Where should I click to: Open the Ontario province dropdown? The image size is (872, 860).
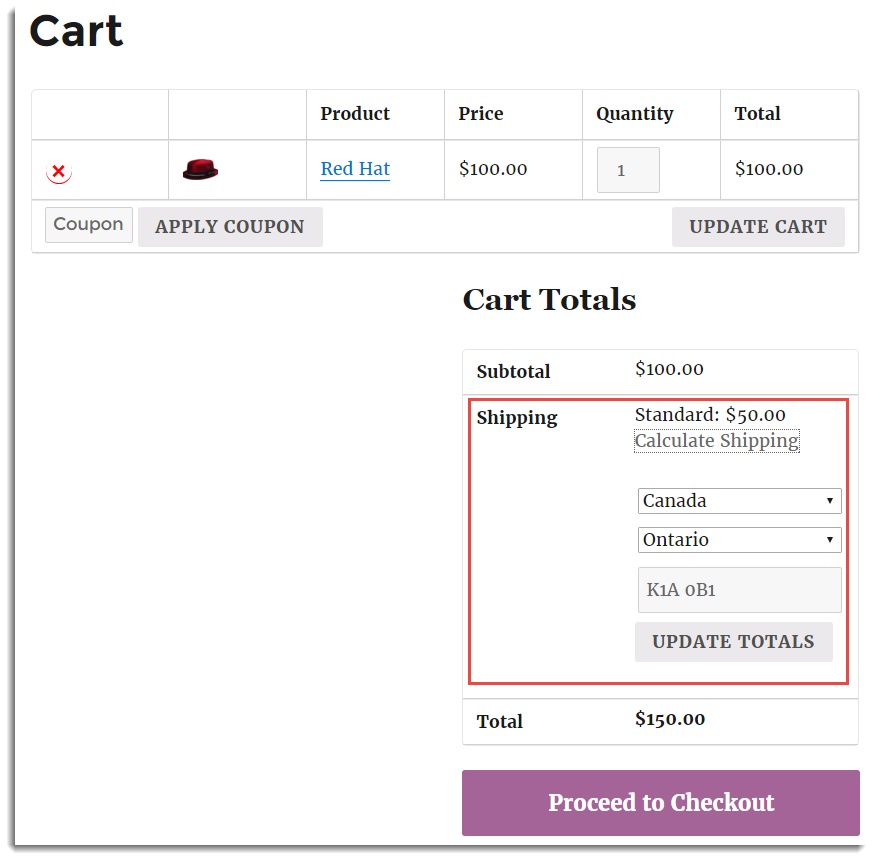[x=739, y=539]
